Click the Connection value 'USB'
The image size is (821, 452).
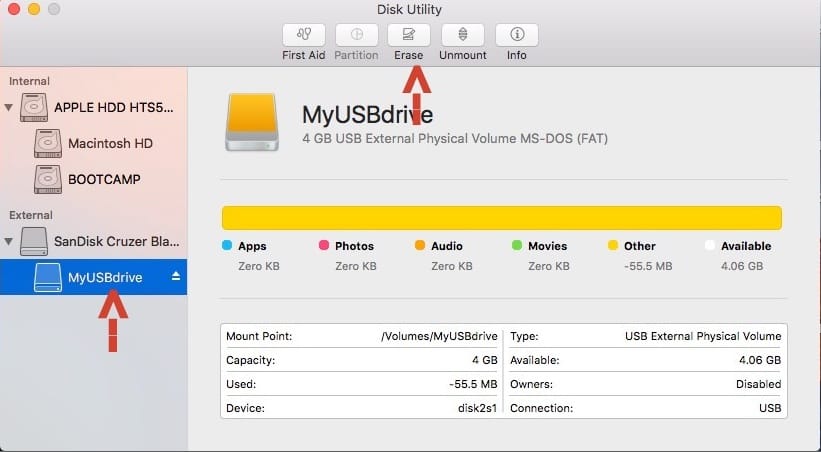point(770,408)
